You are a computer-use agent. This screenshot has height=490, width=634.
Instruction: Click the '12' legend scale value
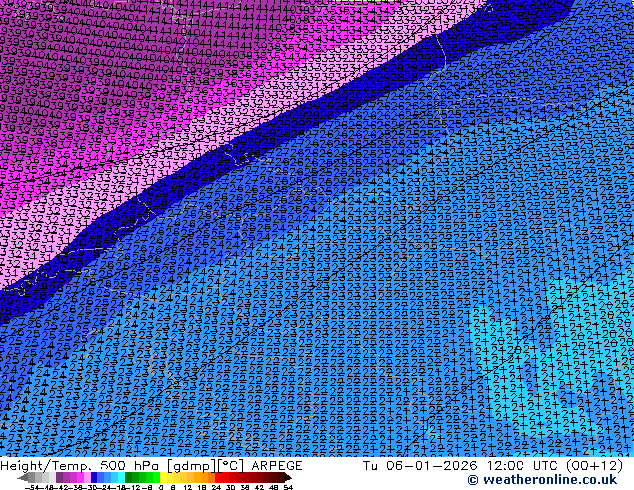187,487
